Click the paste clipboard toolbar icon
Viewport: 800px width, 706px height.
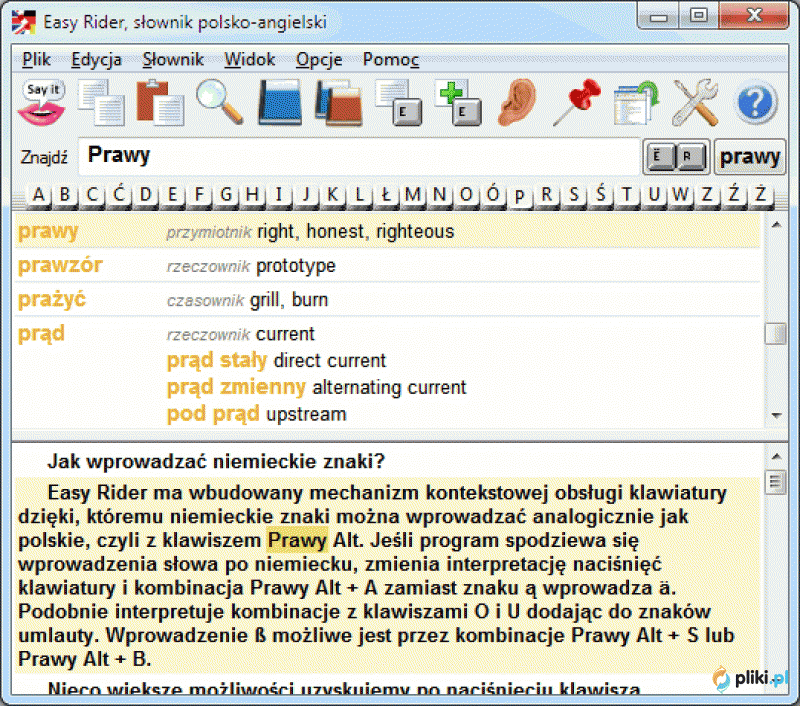click(160, 103)
